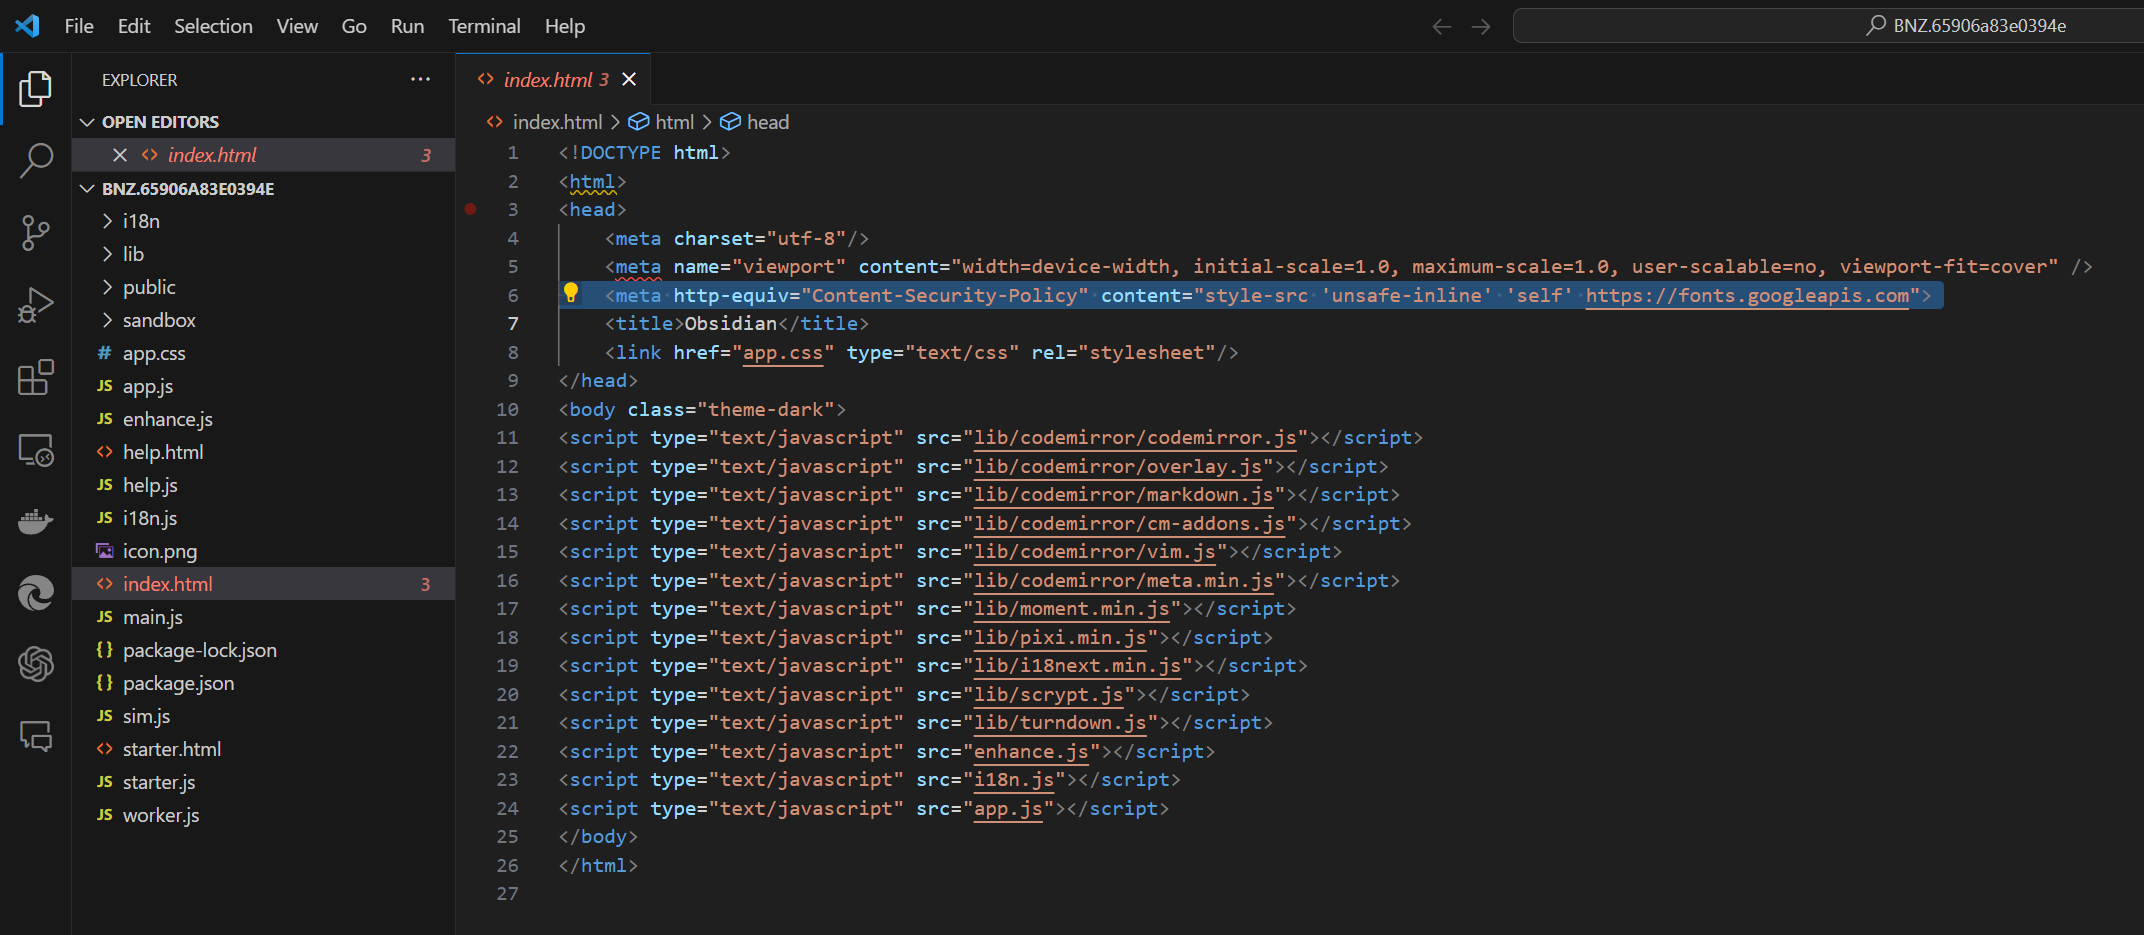2144x935 pixels.
Task: Close the index.html editor tab
Action: pyautogui.click(x=629, y=79)
